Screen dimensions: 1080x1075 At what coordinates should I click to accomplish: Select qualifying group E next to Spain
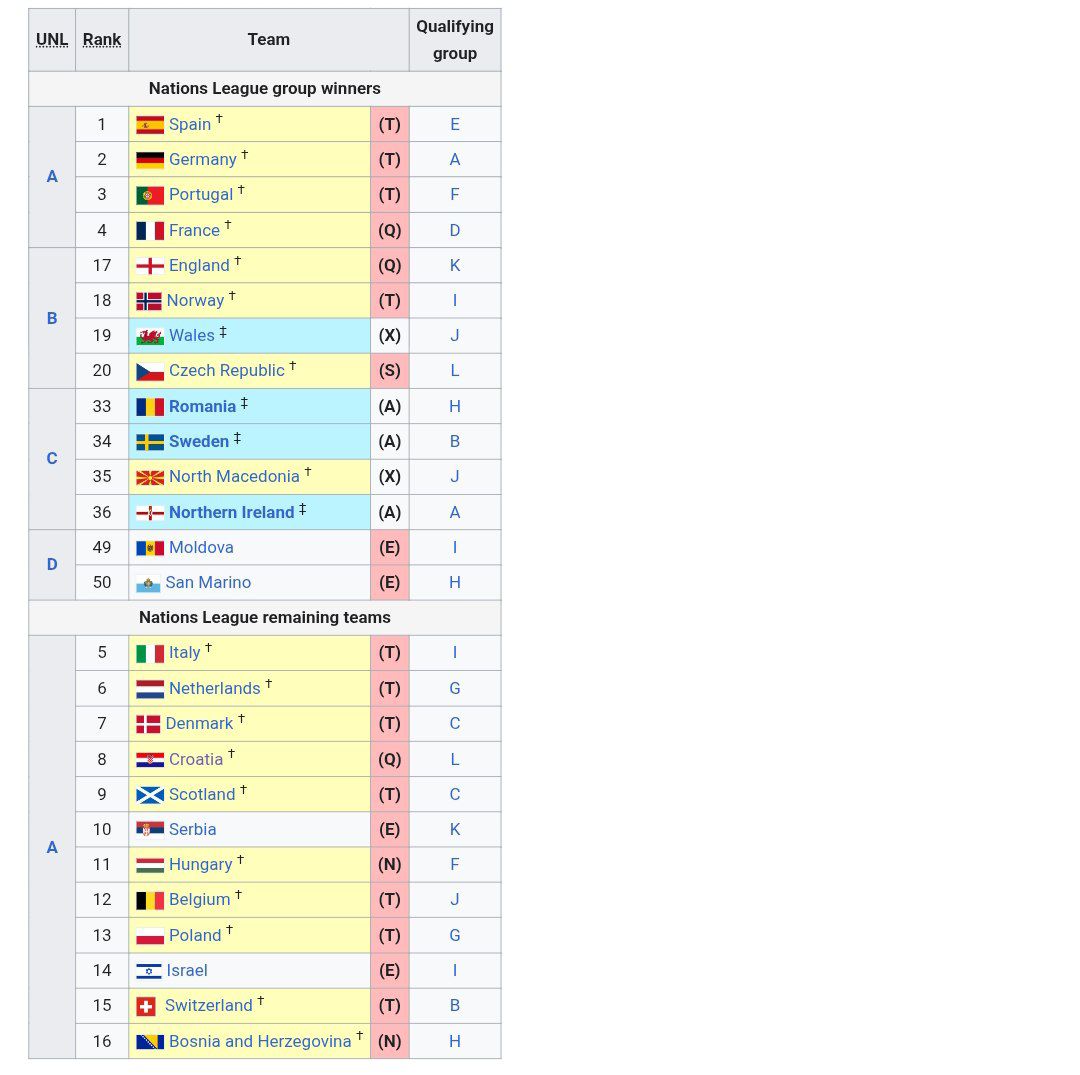[x=455, y=124]
